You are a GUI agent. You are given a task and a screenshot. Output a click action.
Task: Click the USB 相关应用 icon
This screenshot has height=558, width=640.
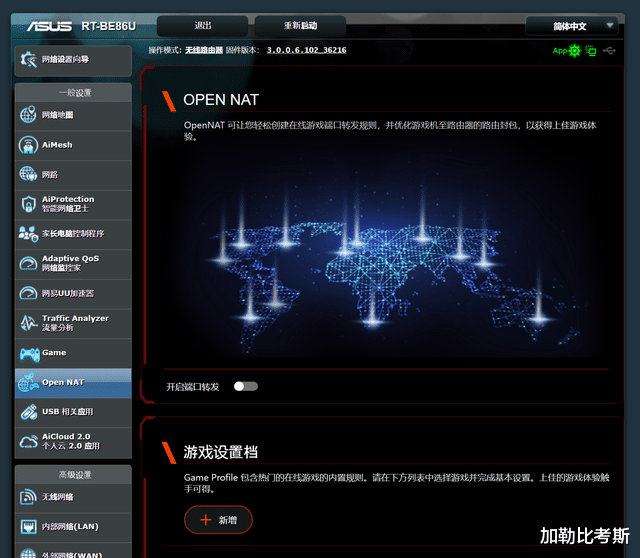(x=28, y=412)
